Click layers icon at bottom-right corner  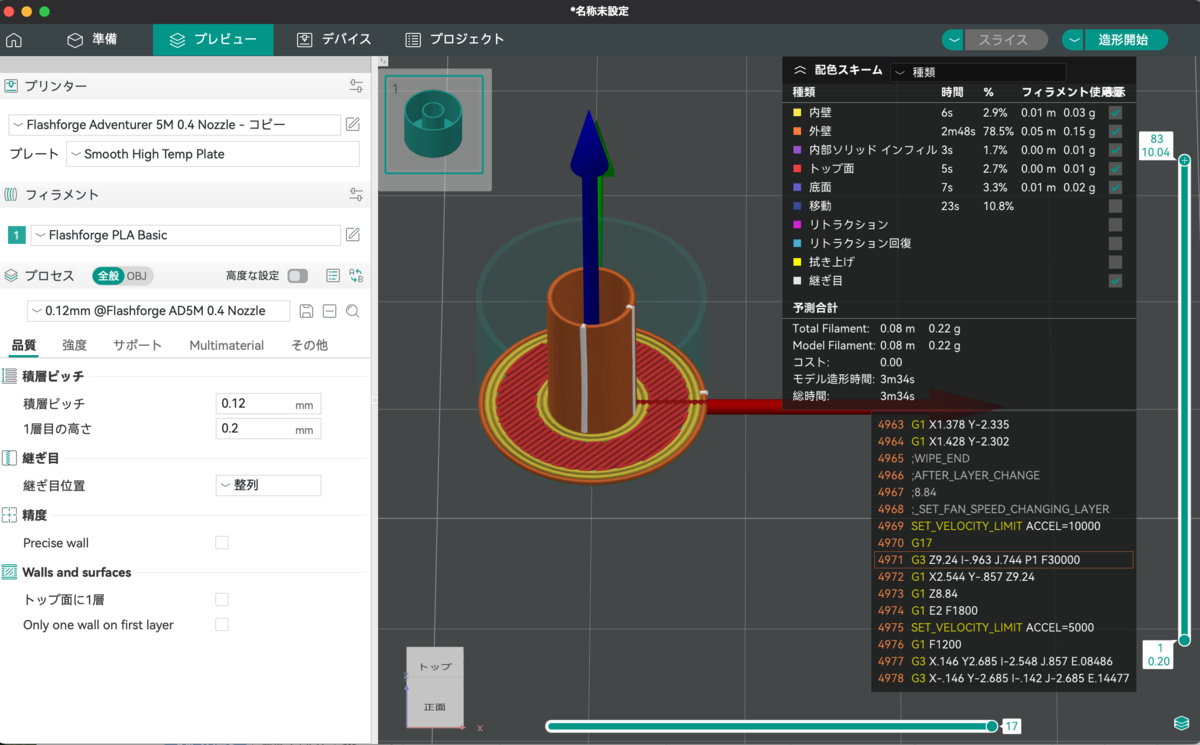click(1181, 723)
